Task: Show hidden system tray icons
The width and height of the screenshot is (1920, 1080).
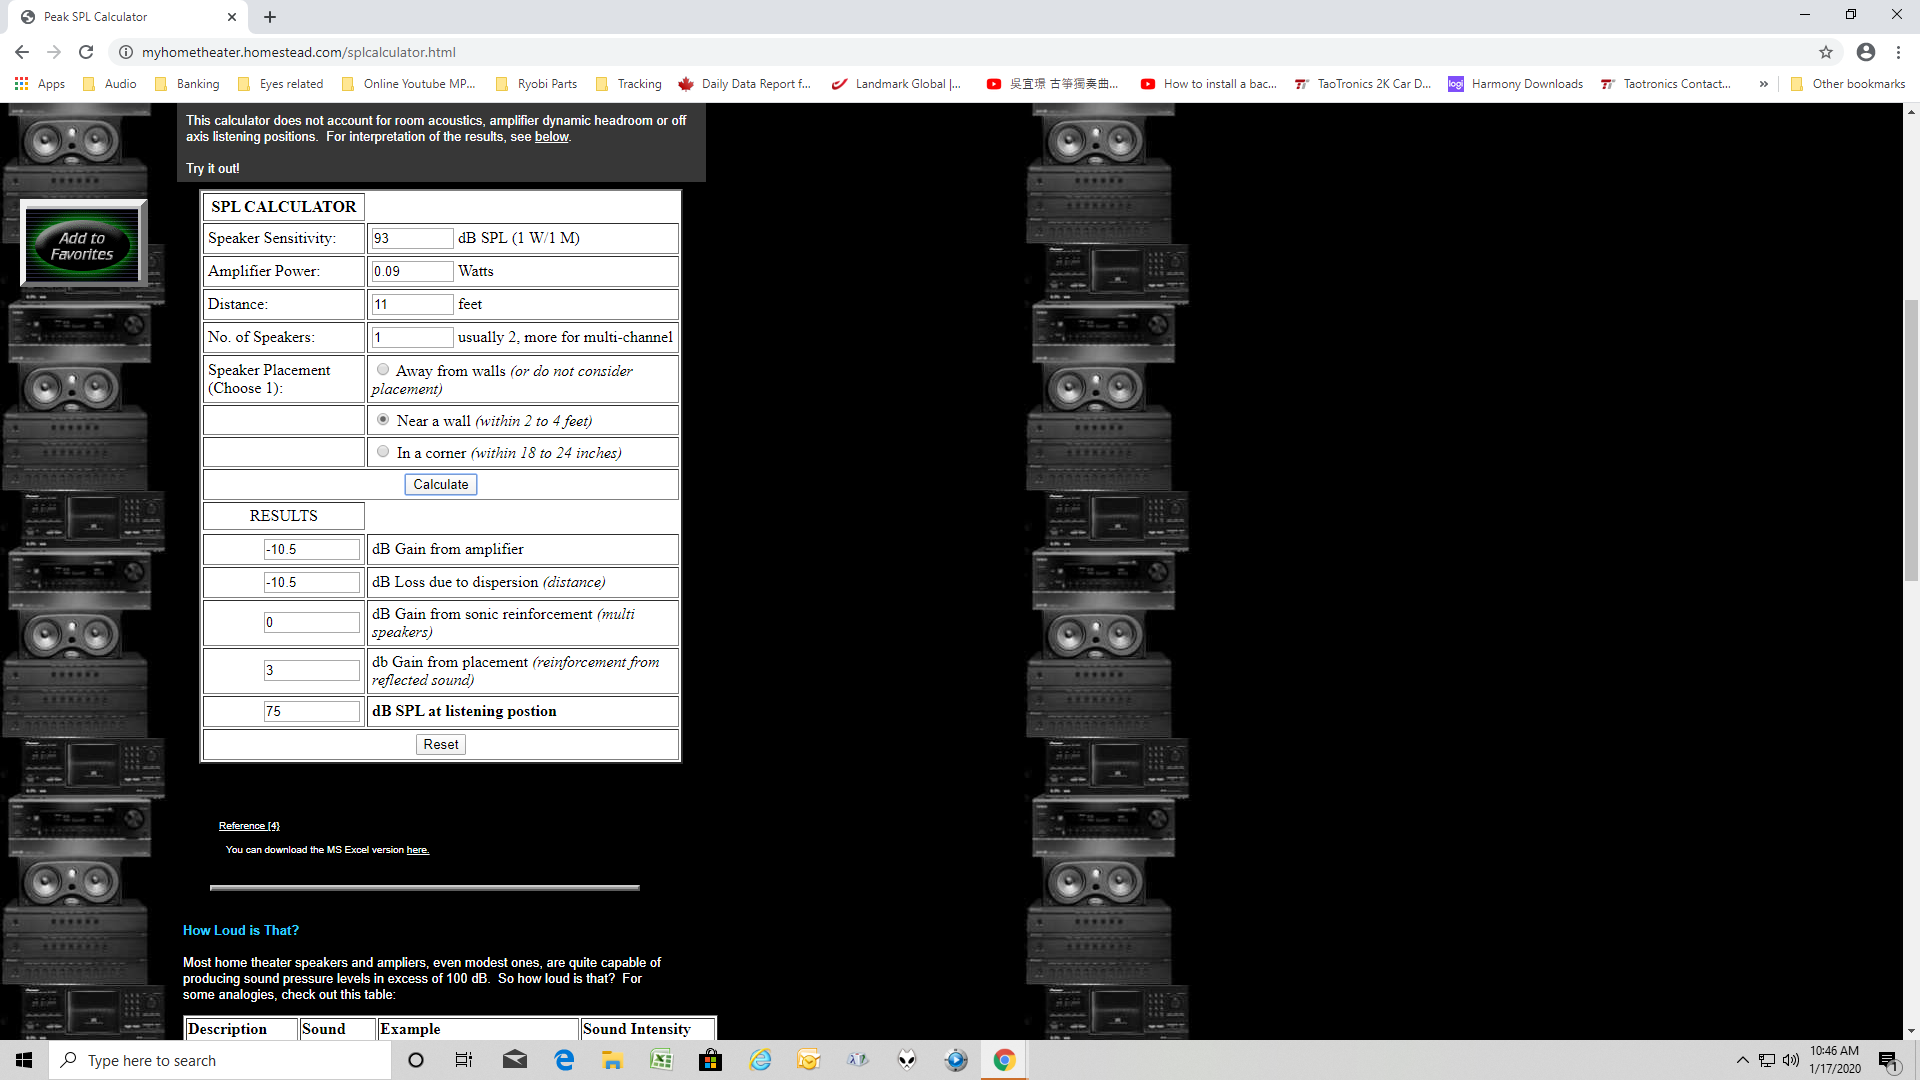Action: click(x=1743, y=1060)
